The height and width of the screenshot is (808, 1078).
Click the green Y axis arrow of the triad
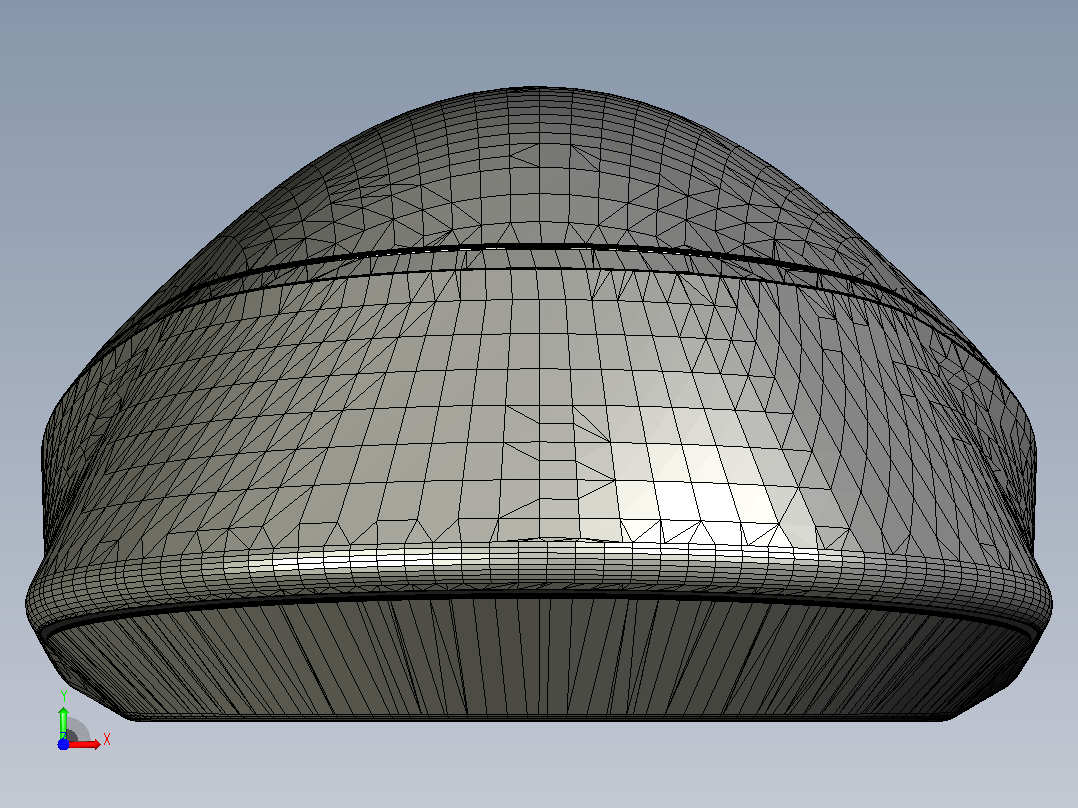(63, 723)
